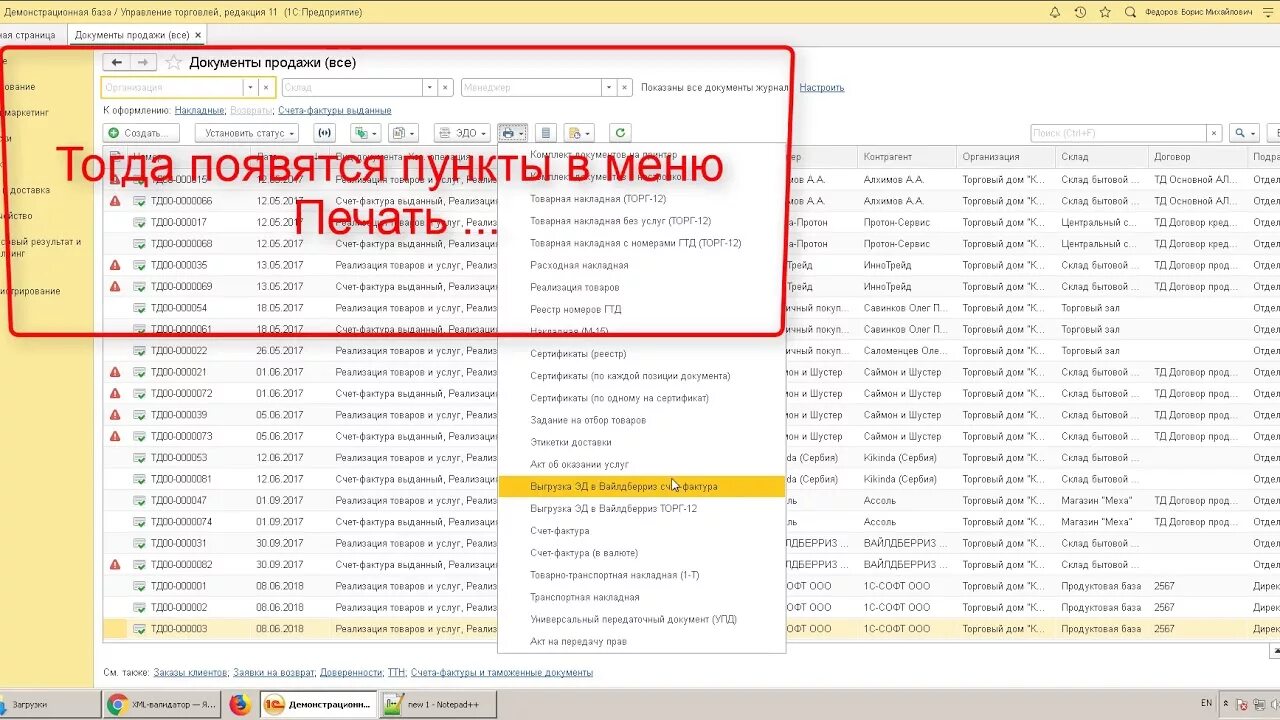Viewport: 1280px width, 720px height.
Task: Sort by the Договор column header
Action: point(1197,157)
